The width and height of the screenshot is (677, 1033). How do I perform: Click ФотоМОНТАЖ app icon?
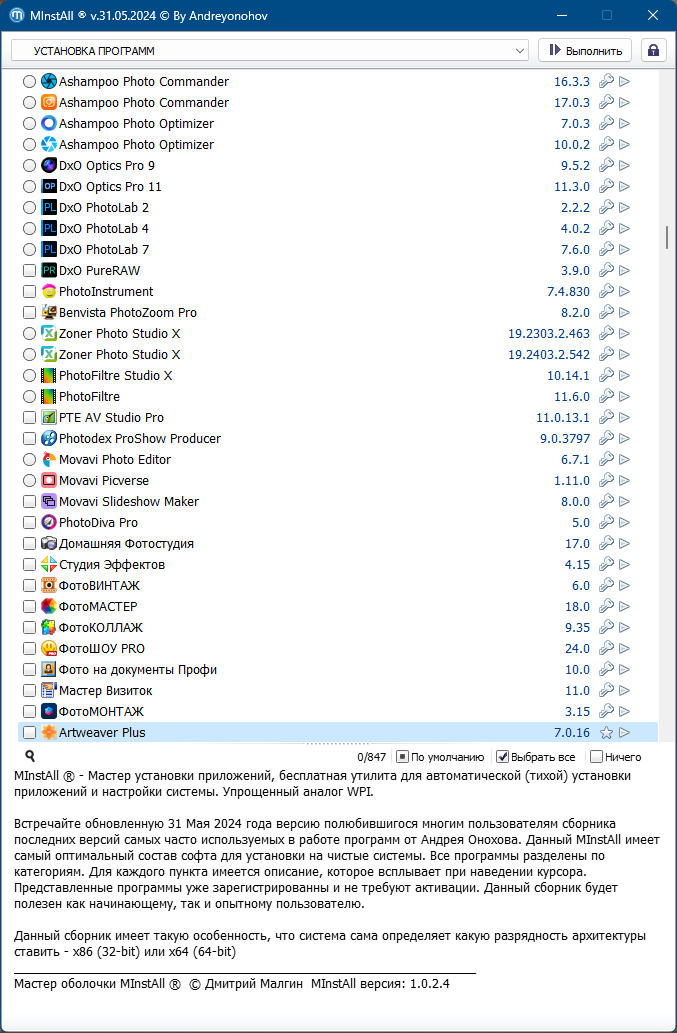(49, 712)
